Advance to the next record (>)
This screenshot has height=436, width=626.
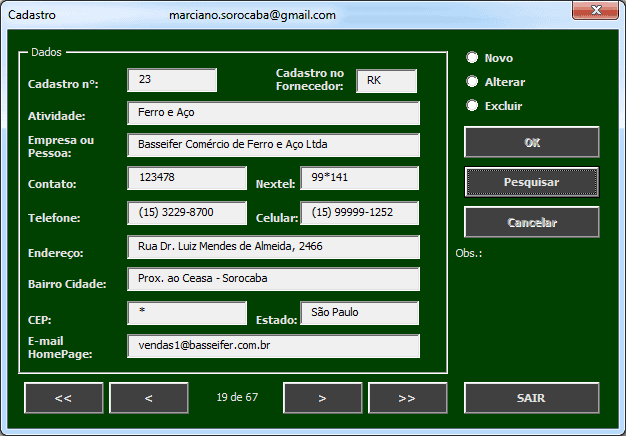(322, 398)
